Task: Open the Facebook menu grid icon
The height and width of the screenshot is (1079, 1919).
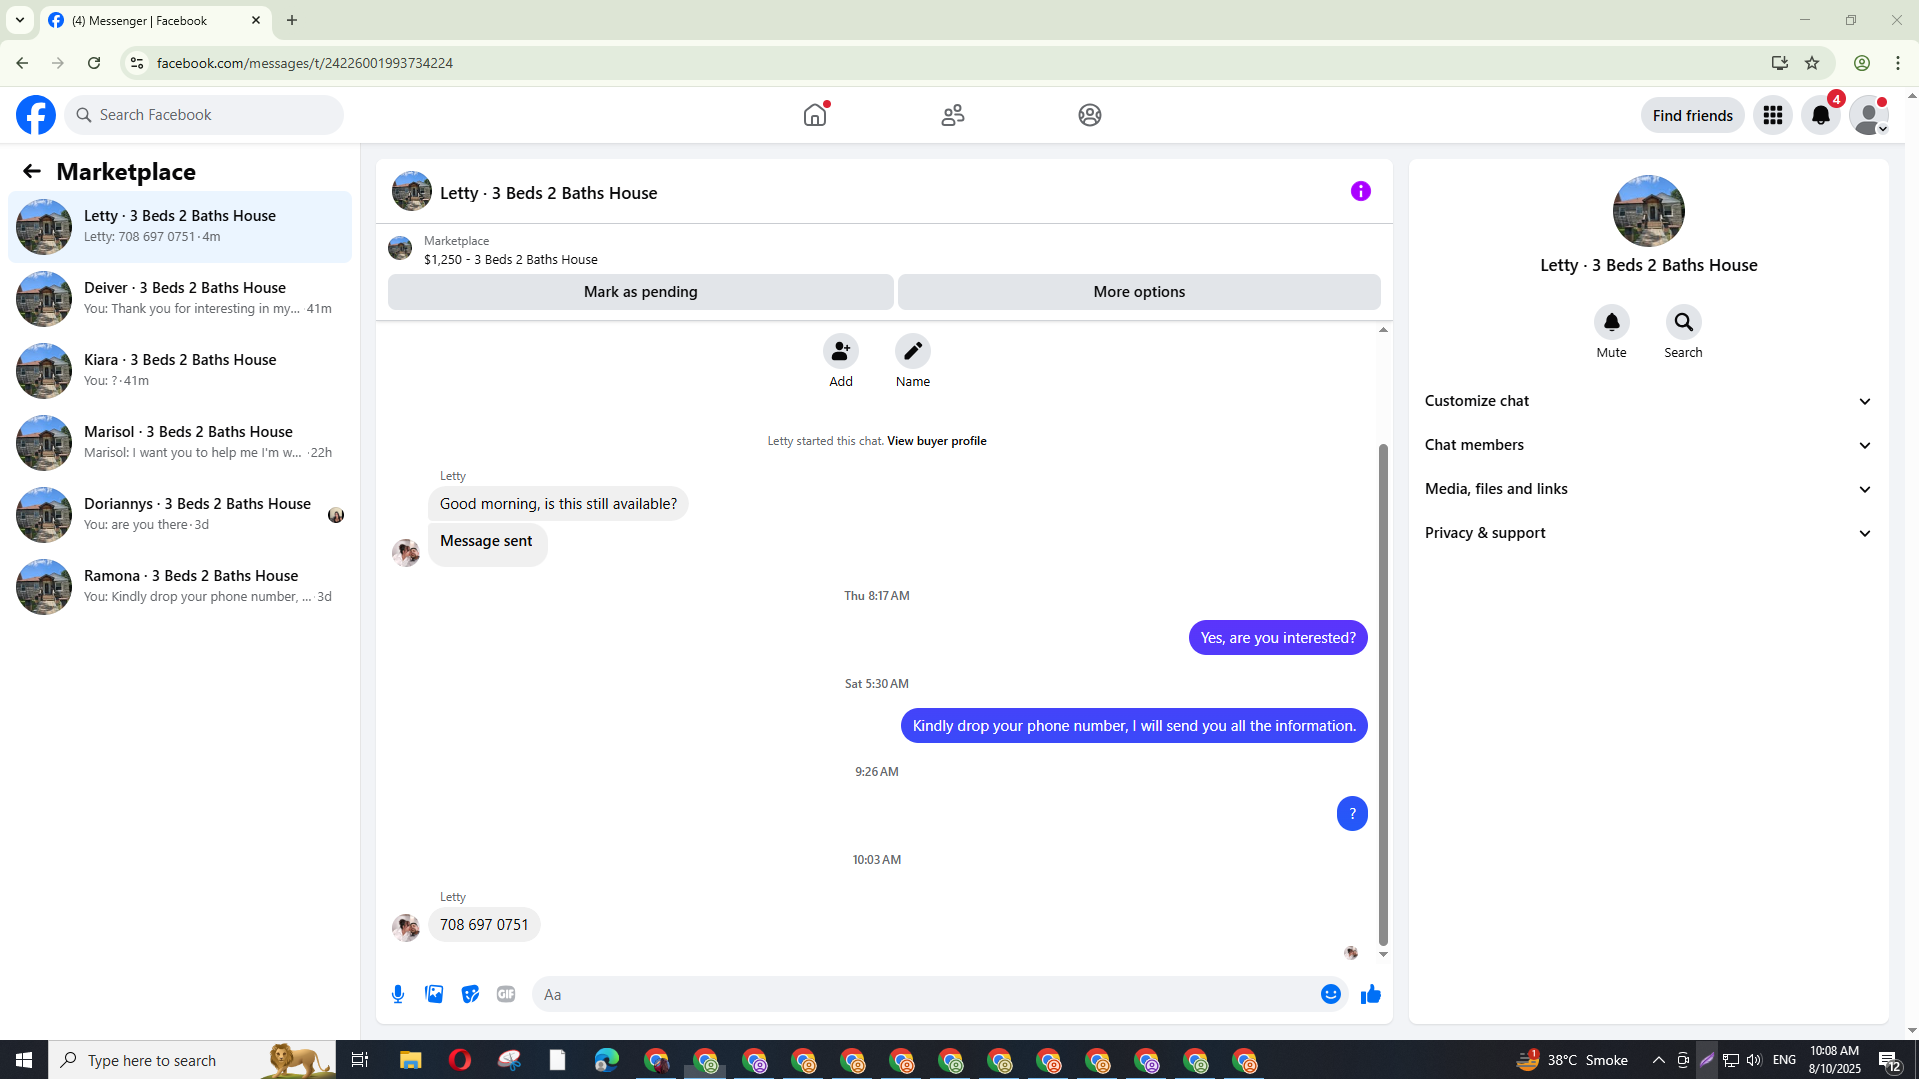Action: tap(1773, 115)
